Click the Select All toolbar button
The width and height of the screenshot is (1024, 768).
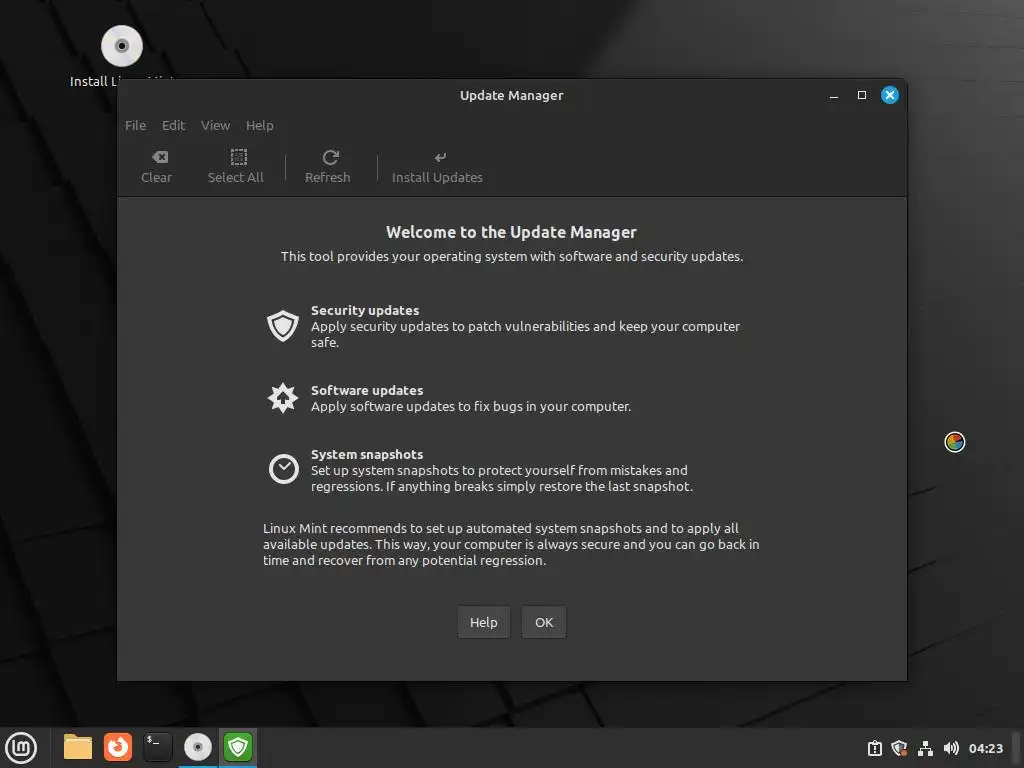235,167
